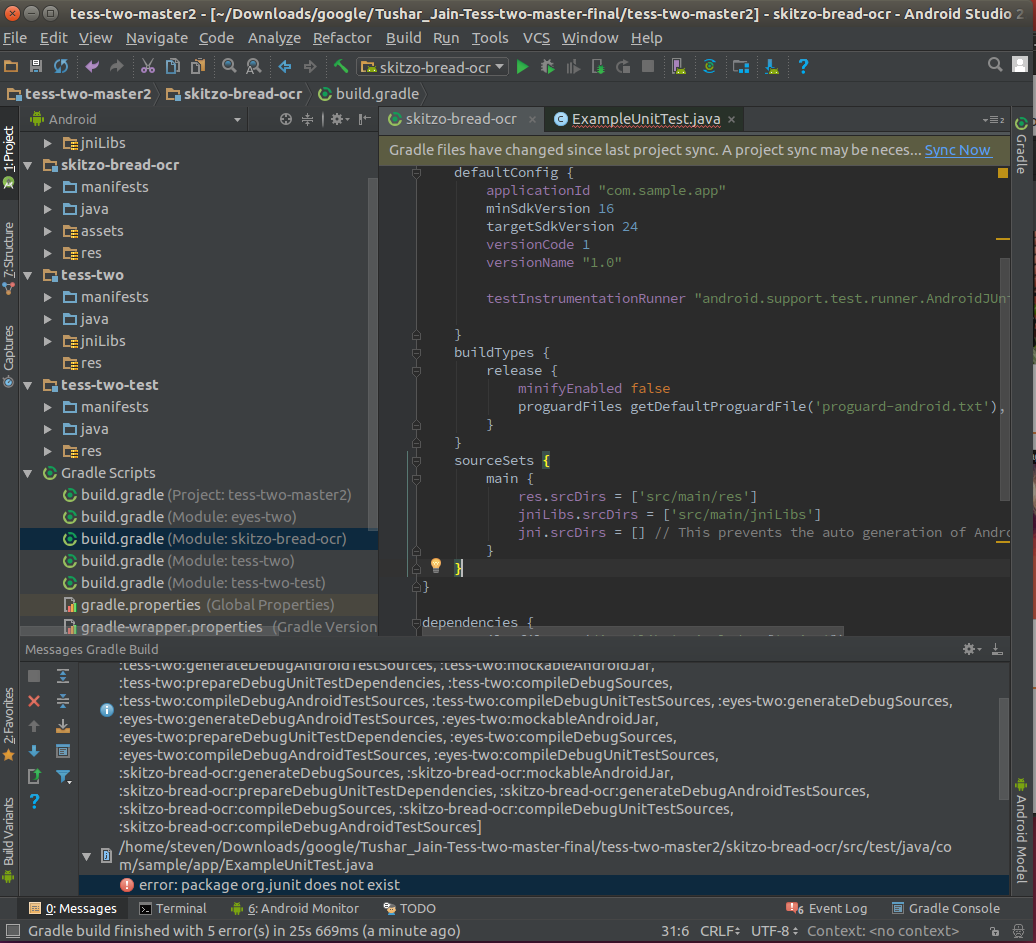Click the Sync Now link
This screenshot has height=943, width=1036.
point(957,150)
